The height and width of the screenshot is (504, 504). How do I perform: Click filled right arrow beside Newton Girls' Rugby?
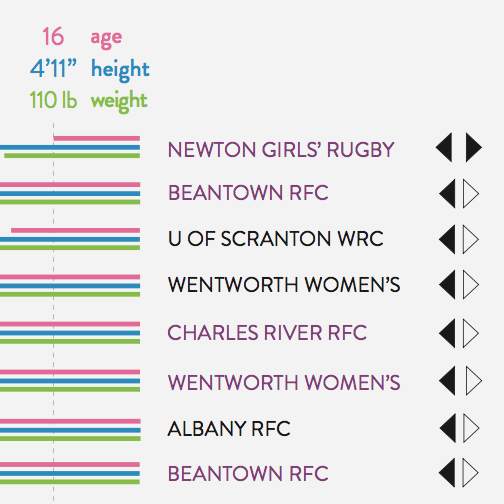click(x=474, y=147)
